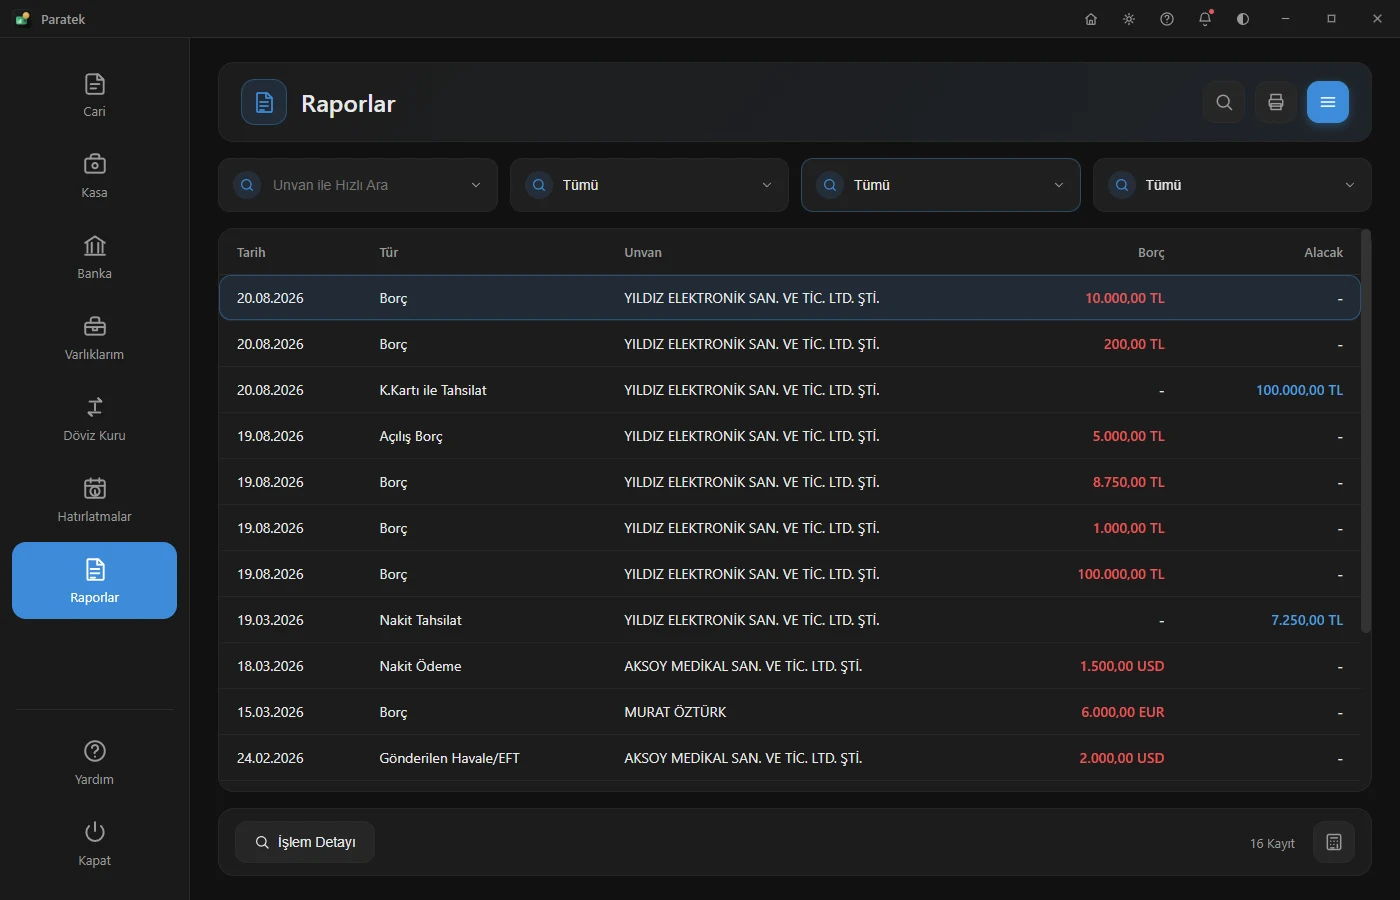Open the blue hamburger menu button
The width and height of the screenshot is (1400, 900).
[1328, 102]
